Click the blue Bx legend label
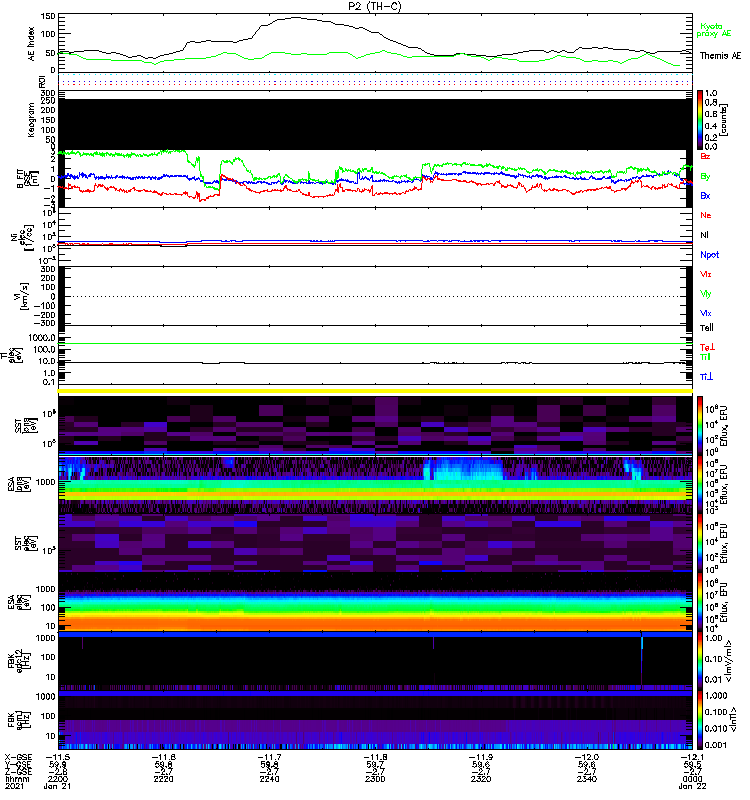The height and width of the screenshot is (800, 750). [705, 196]
